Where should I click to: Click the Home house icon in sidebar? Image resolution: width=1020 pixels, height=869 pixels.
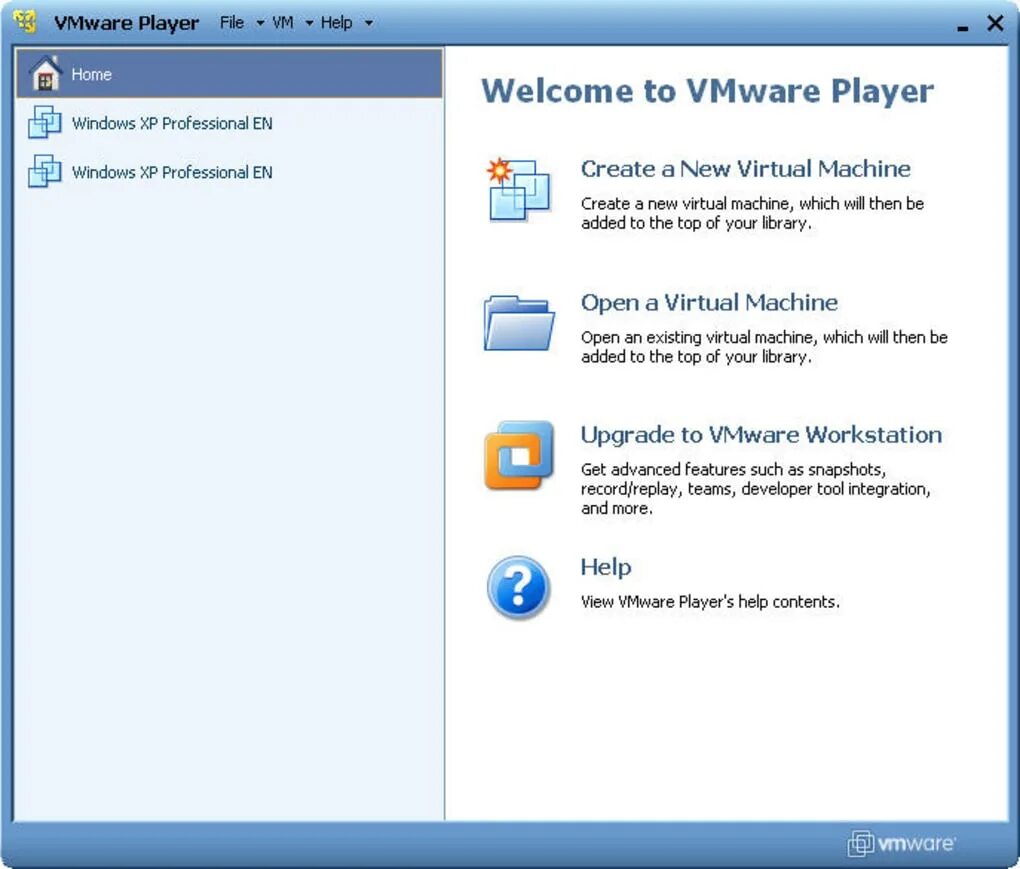click(46, 74)
